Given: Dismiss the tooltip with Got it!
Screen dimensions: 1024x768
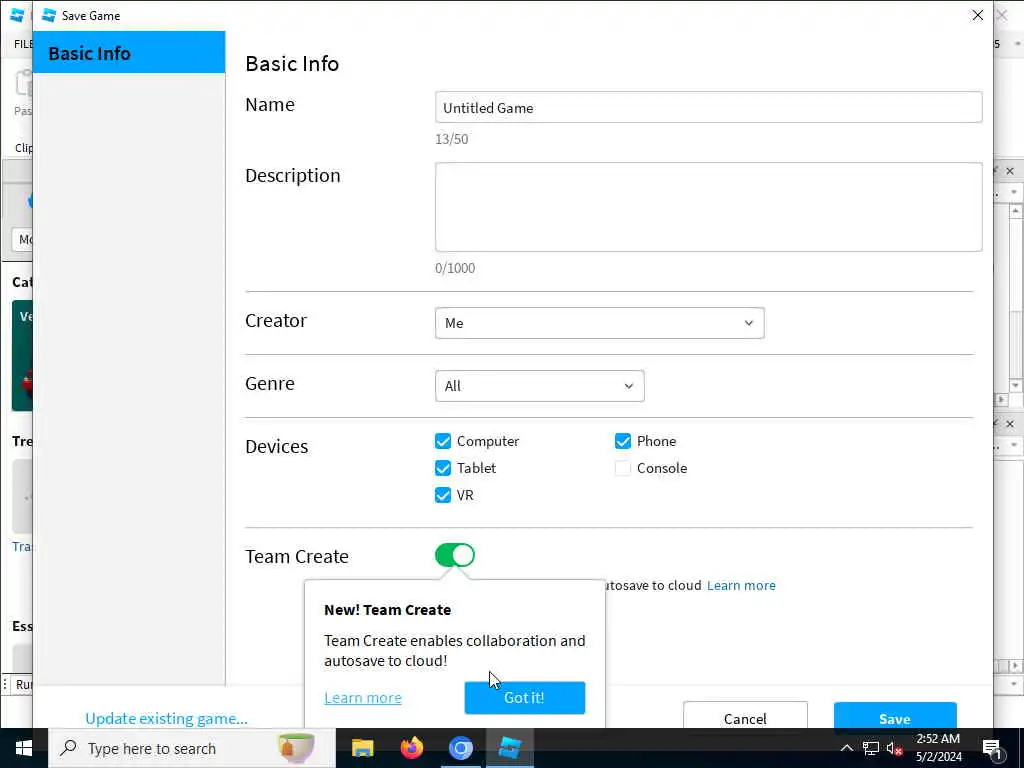Looking at the screenshot, I should point(524,697).
